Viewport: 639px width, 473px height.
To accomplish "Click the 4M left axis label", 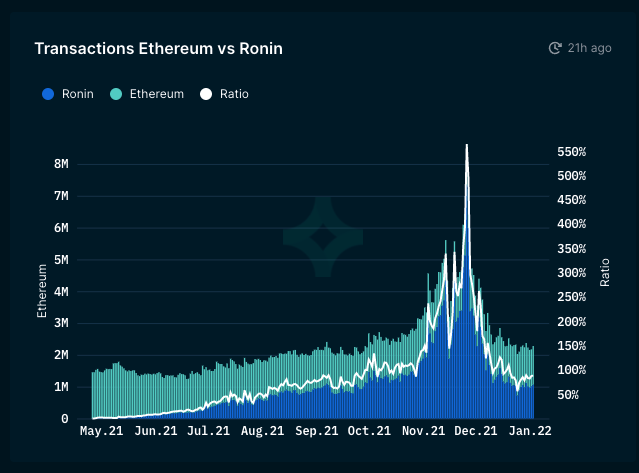I will point(61,291).
